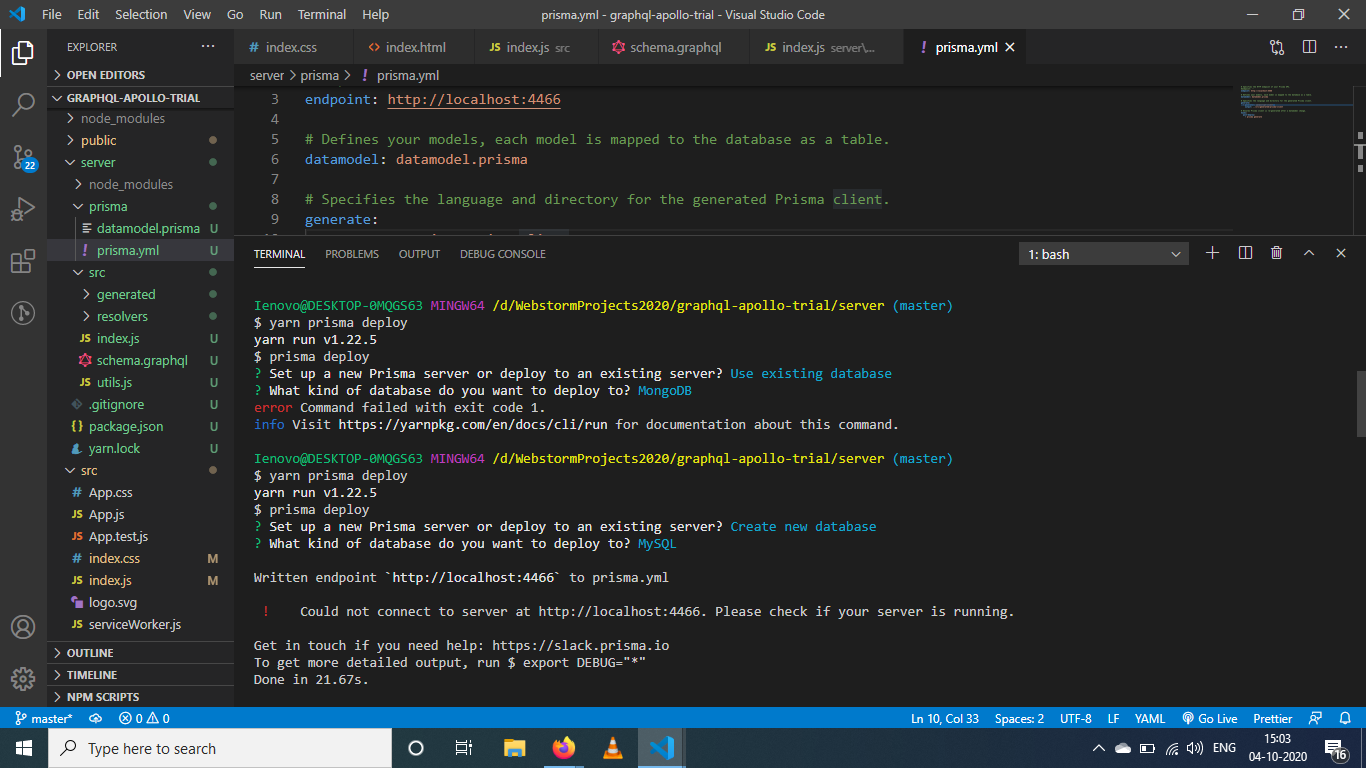The height and width of the screenshot is (768, 1366).
Task: Open the Extensions view
Action: click(x=23, y=262)
